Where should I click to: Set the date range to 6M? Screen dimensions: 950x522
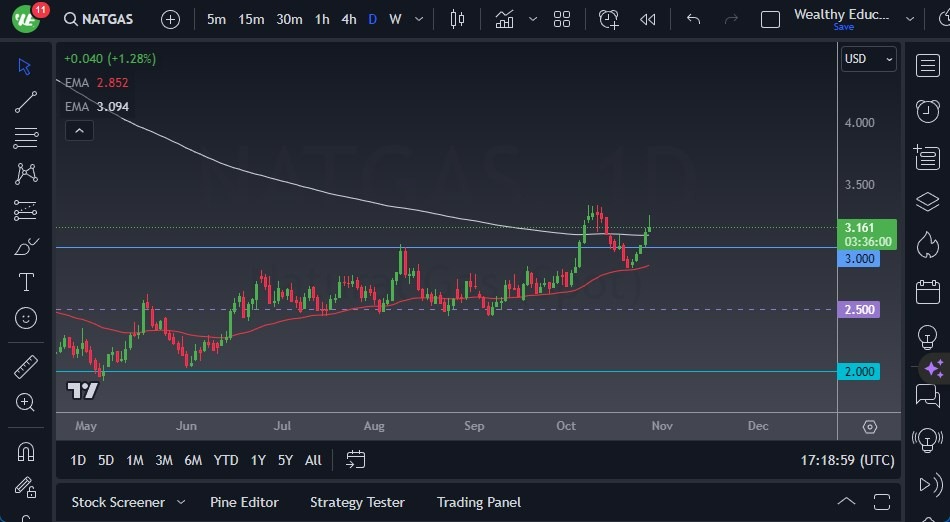click(x=193, y=460)
